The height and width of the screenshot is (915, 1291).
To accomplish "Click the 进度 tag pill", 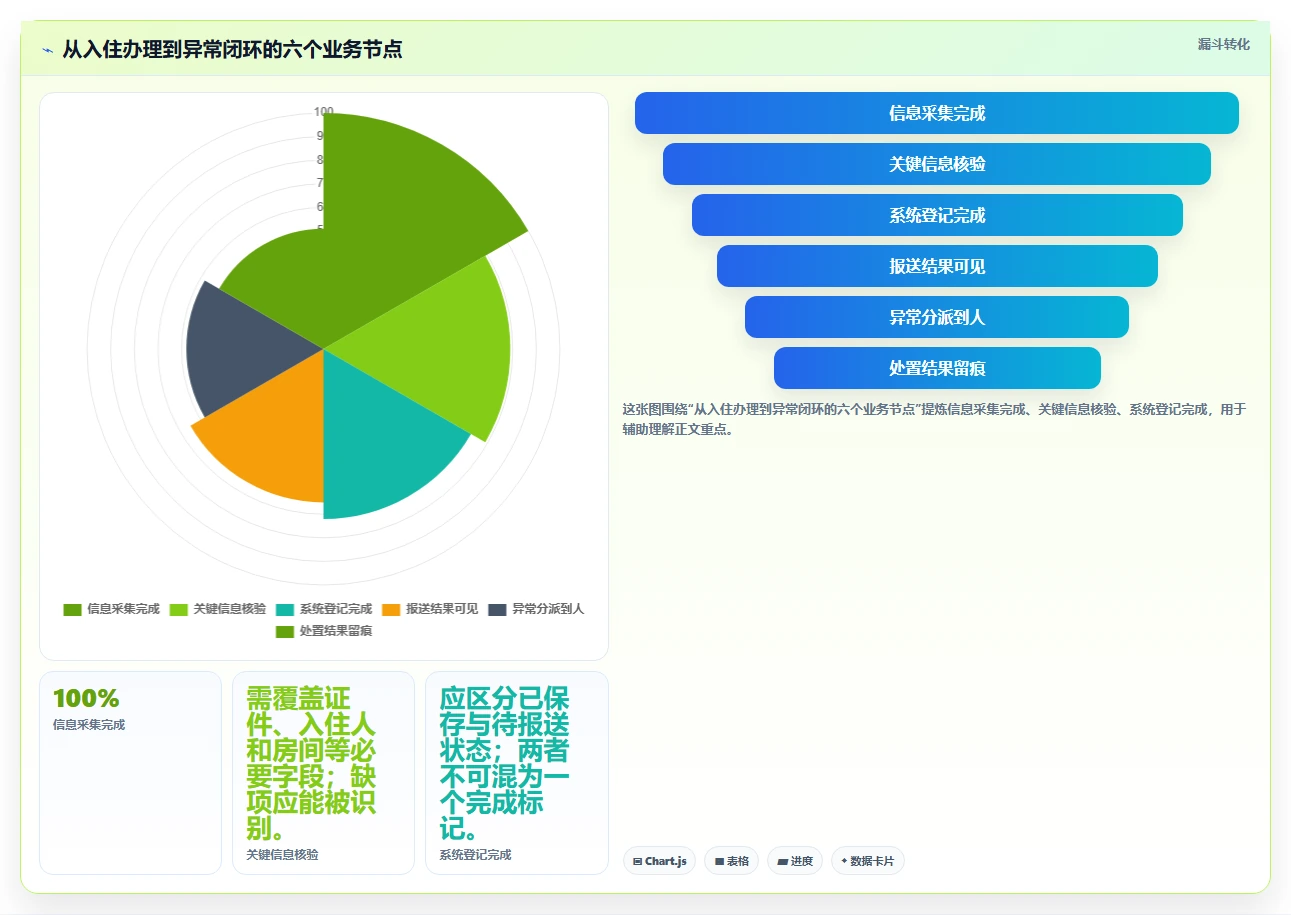I will tap(795, 861).
